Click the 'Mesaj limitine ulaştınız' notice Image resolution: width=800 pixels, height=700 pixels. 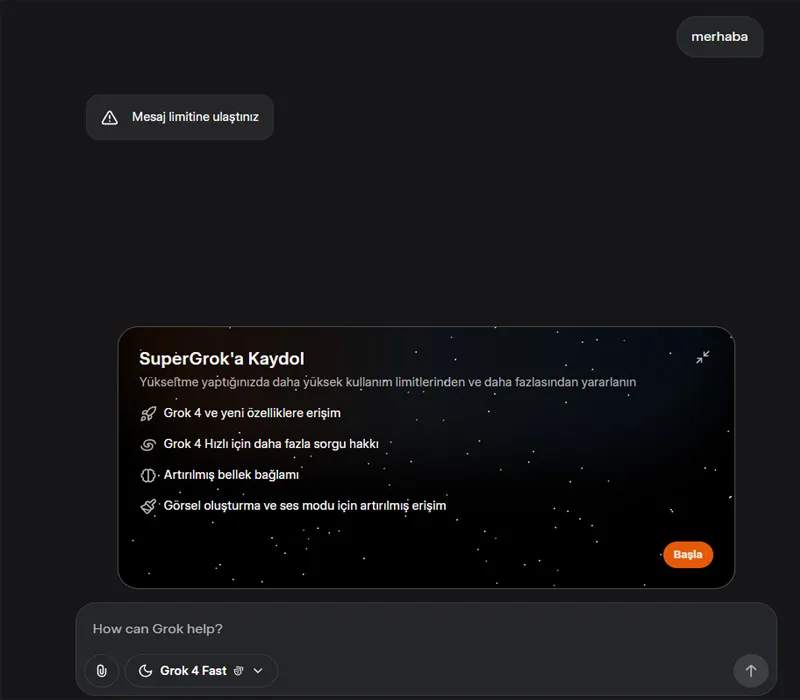(180, 117)
